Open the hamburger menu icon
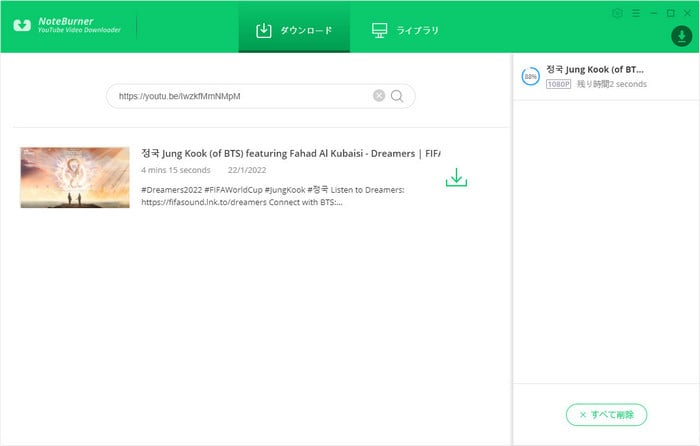 coord(636,13)
